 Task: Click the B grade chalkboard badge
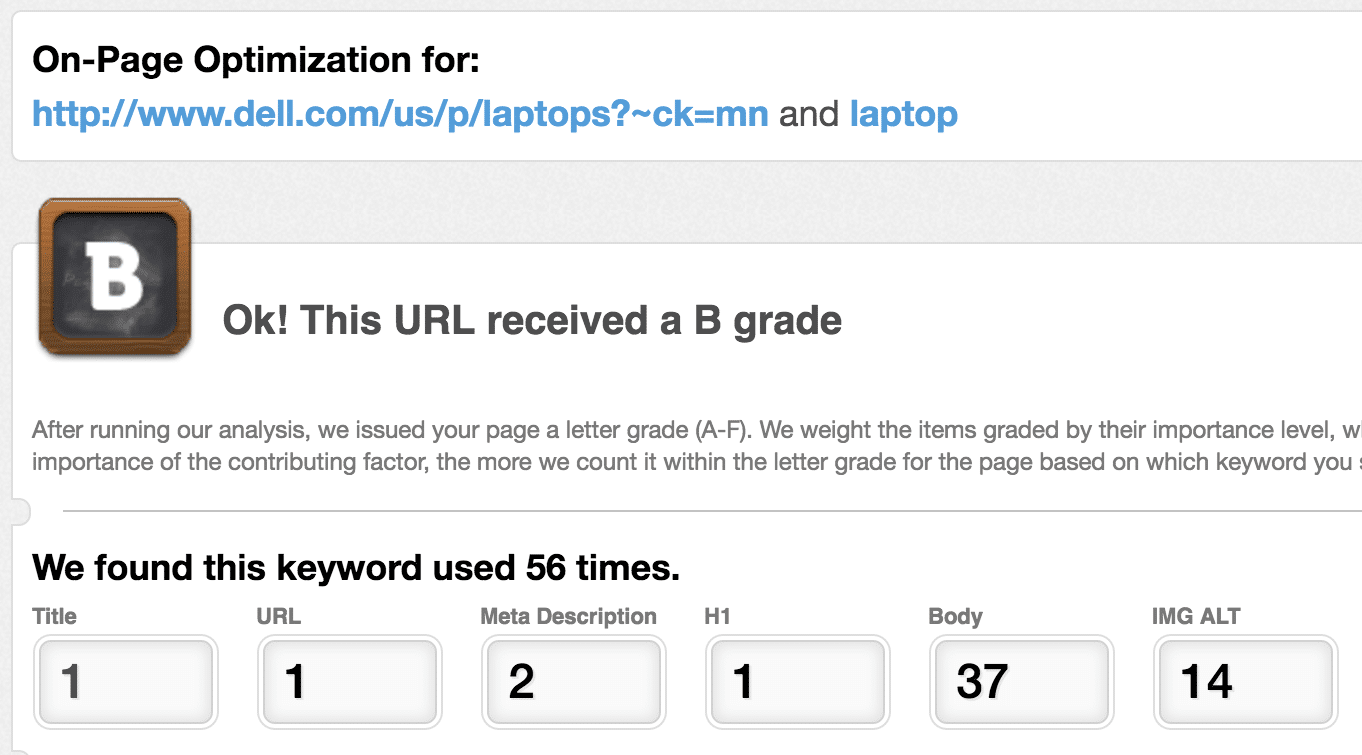(113, 276)
